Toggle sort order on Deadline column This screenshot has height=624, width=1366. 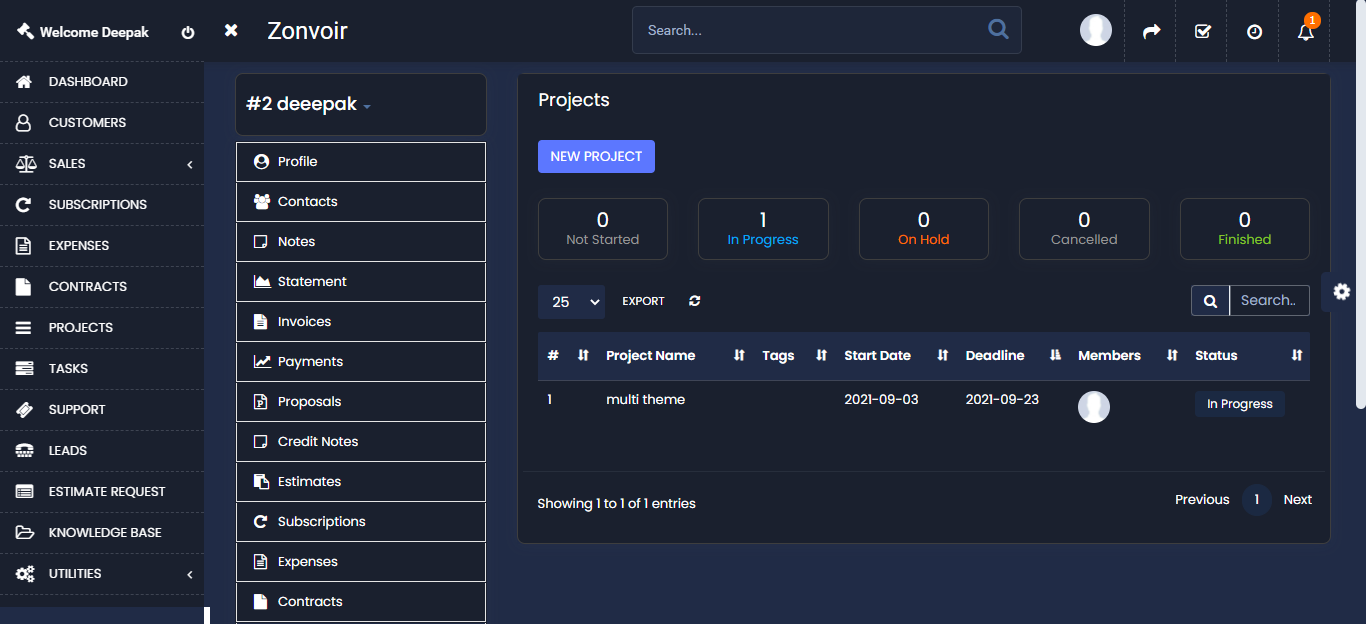1055,356
